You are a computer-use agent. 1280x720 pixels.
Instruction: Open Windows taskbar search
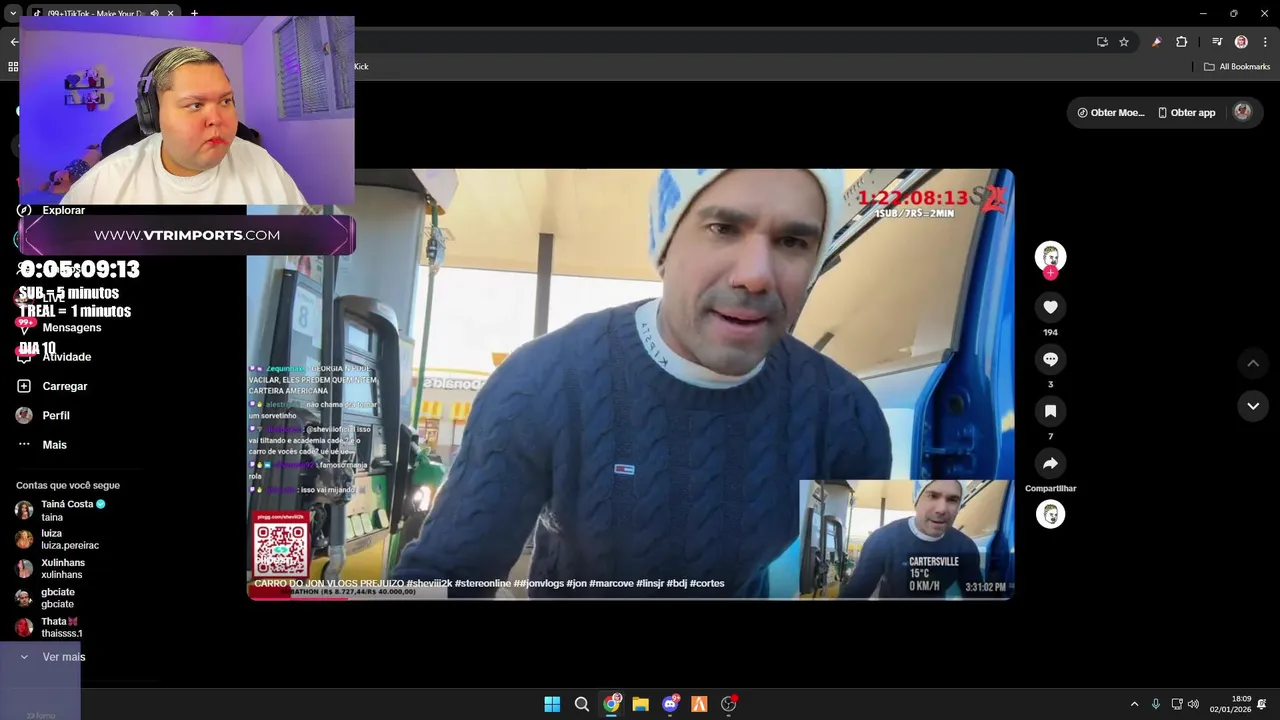click(x=581, y=704)
